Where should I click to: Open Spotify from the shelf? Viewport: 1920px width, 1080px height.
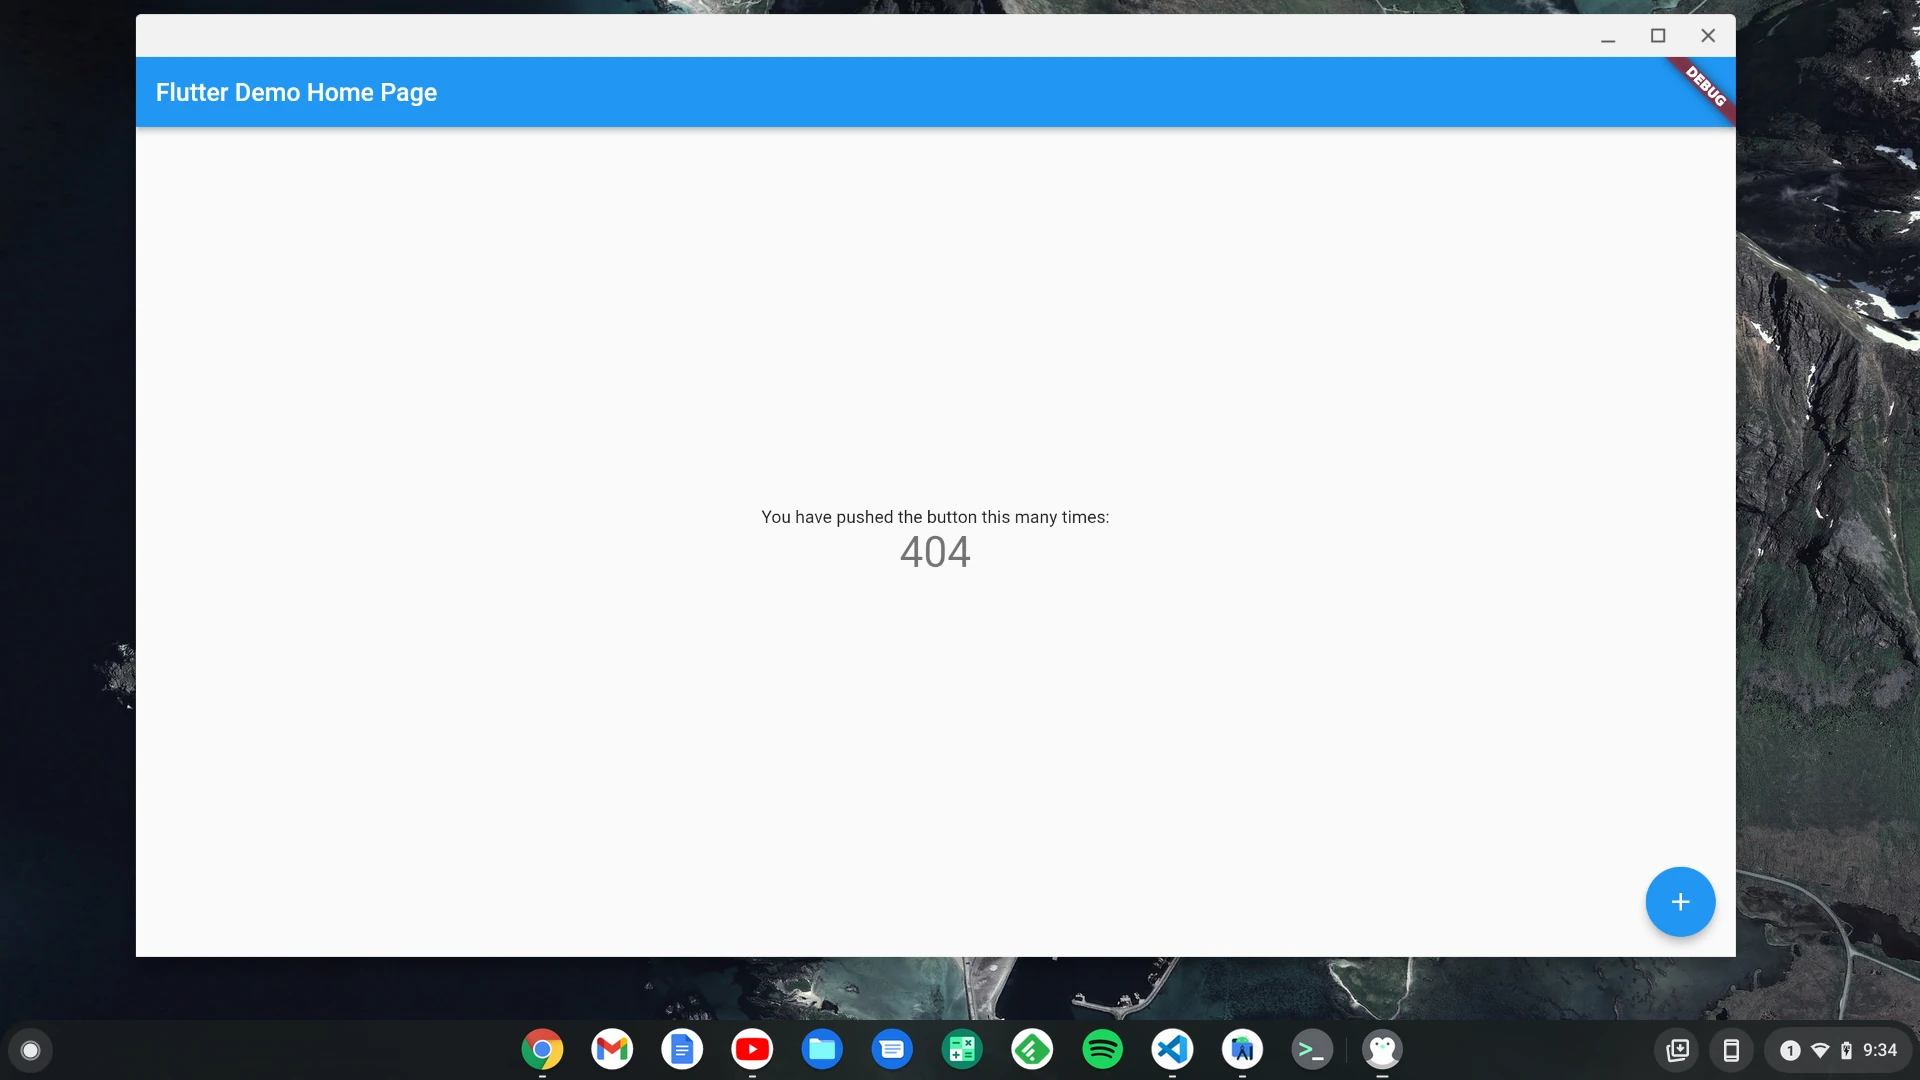[x=1102, y=1050]
